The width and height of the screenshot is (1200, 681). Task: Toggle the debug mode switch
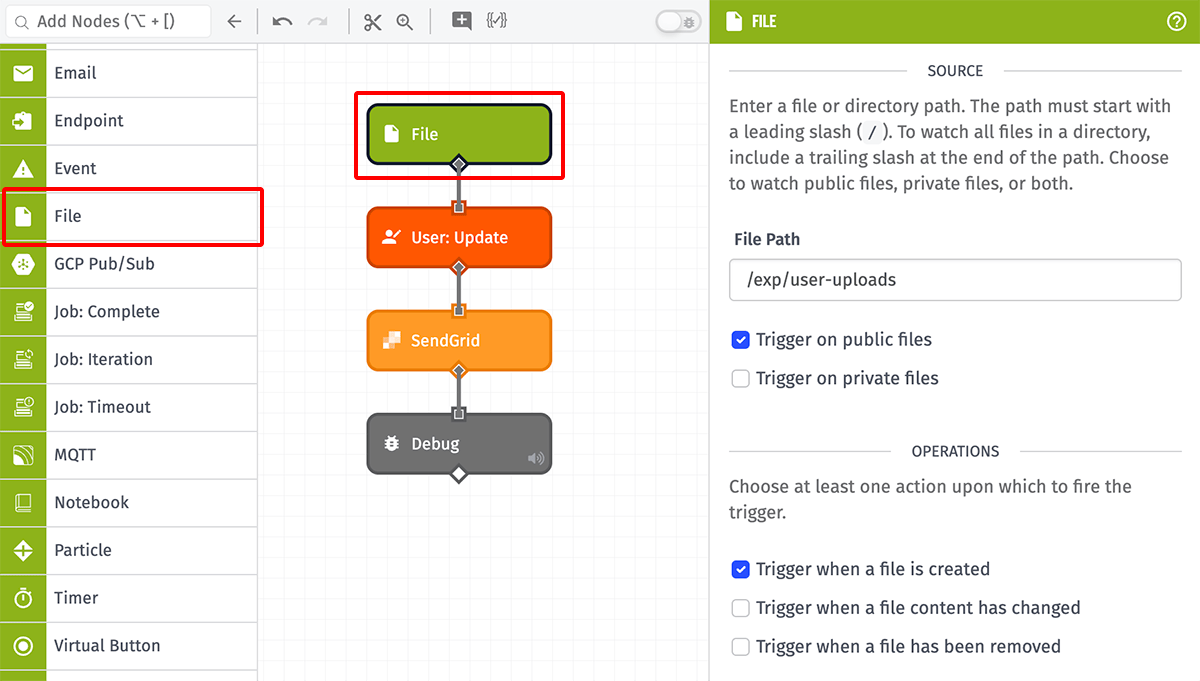point(678,21)
